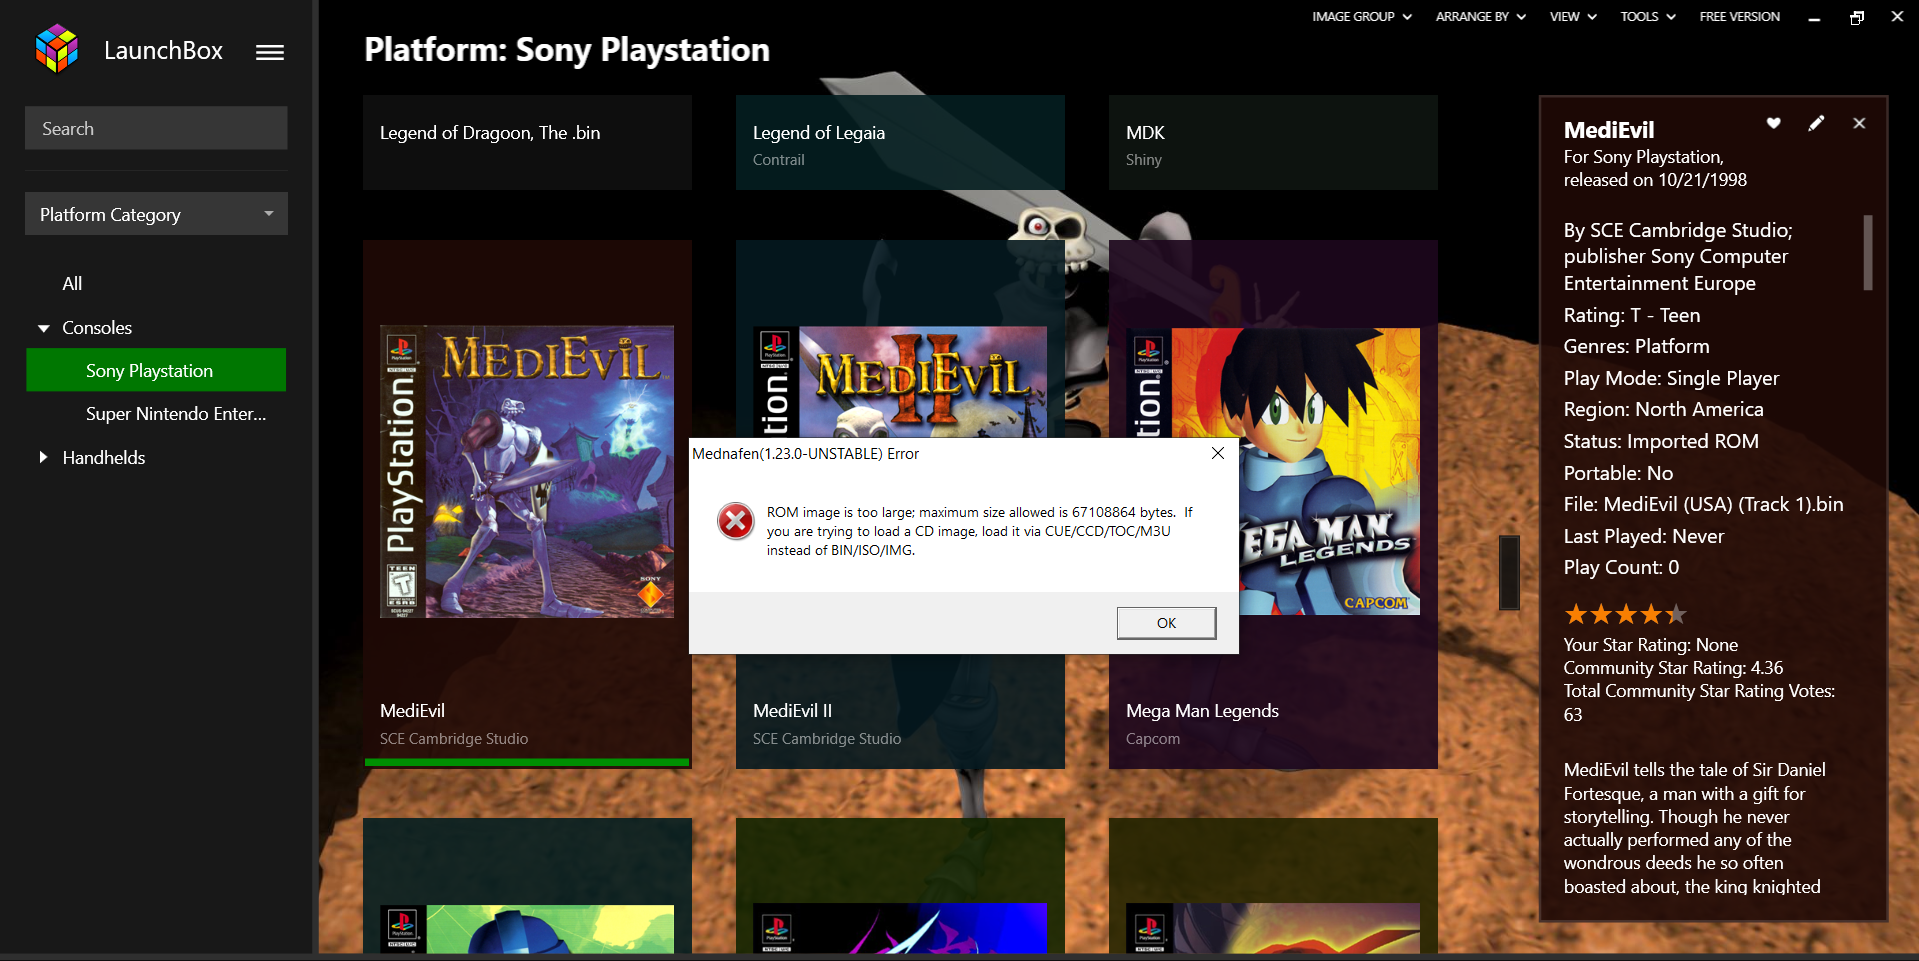1919x961 pixels.
Task: Click the Region: North America line
Action: point(1663,409)
